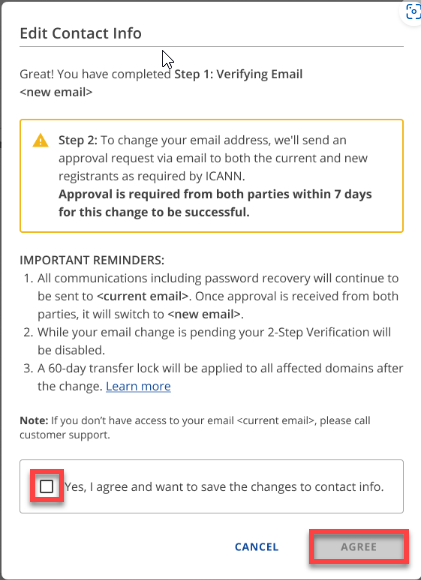This screenshot has height=580, width=421.
Task: Click the Step 2 label in warning box
Action: click(x=78, y=140)
